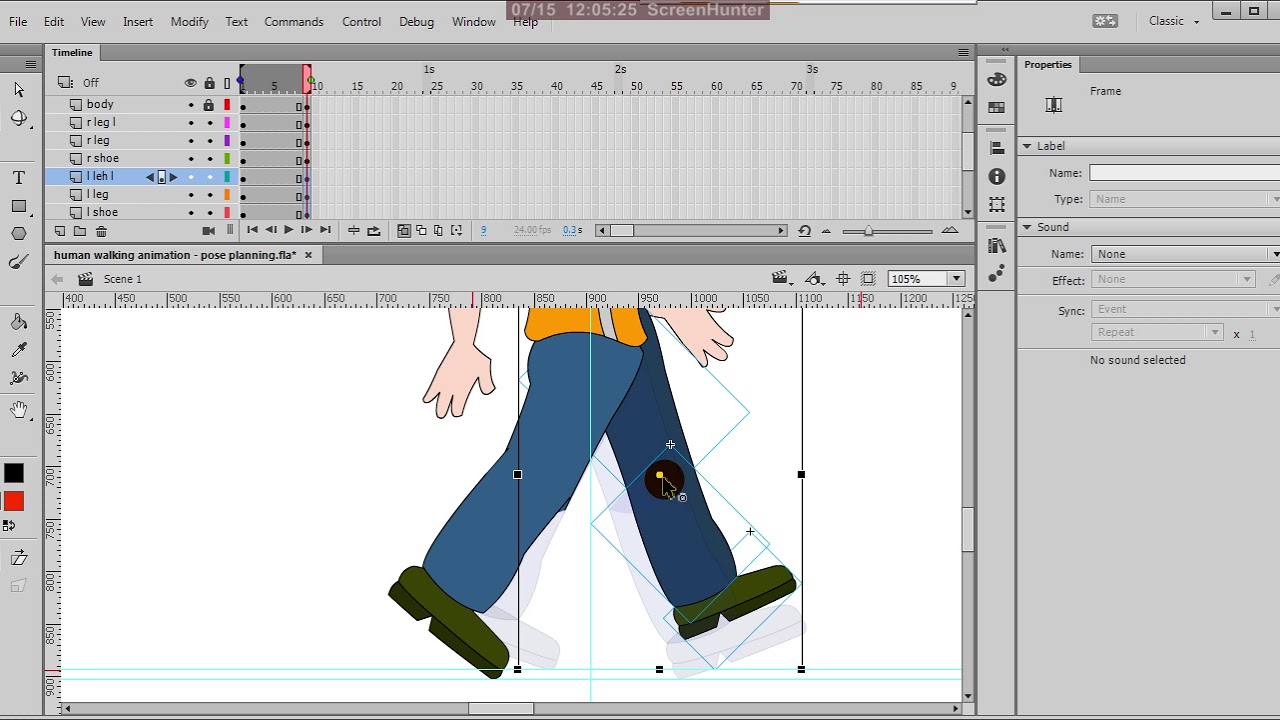Click the workspace sync settings icon

tap(1105, 21)
